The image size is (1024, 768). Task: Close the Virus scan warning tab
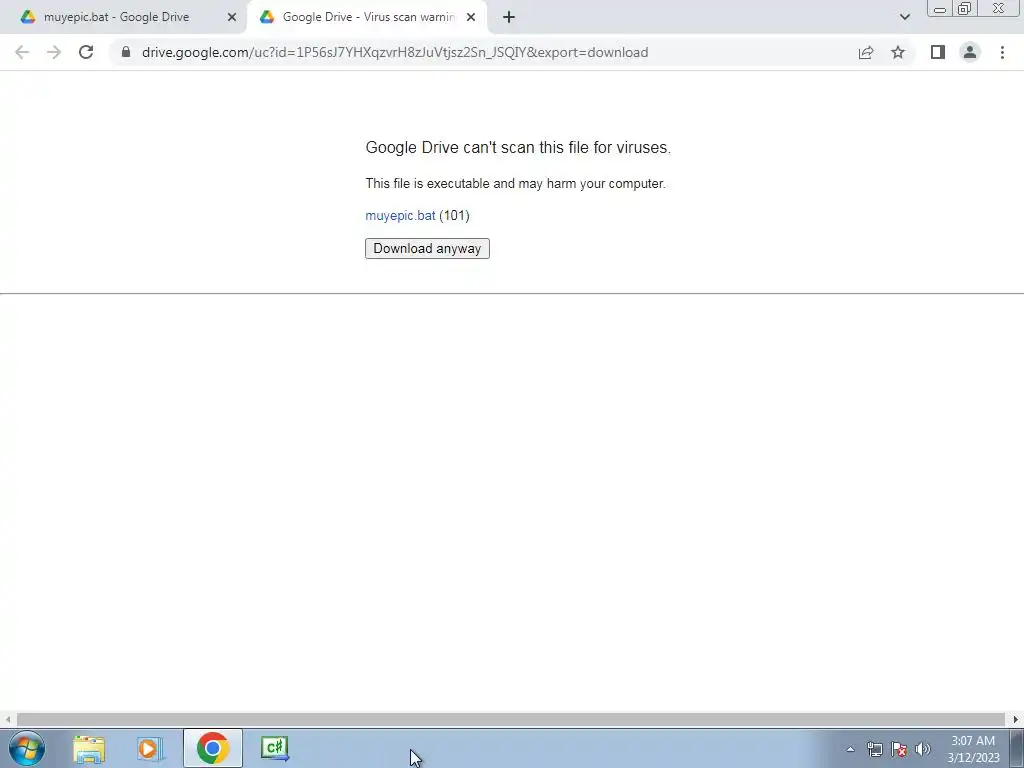471,17
